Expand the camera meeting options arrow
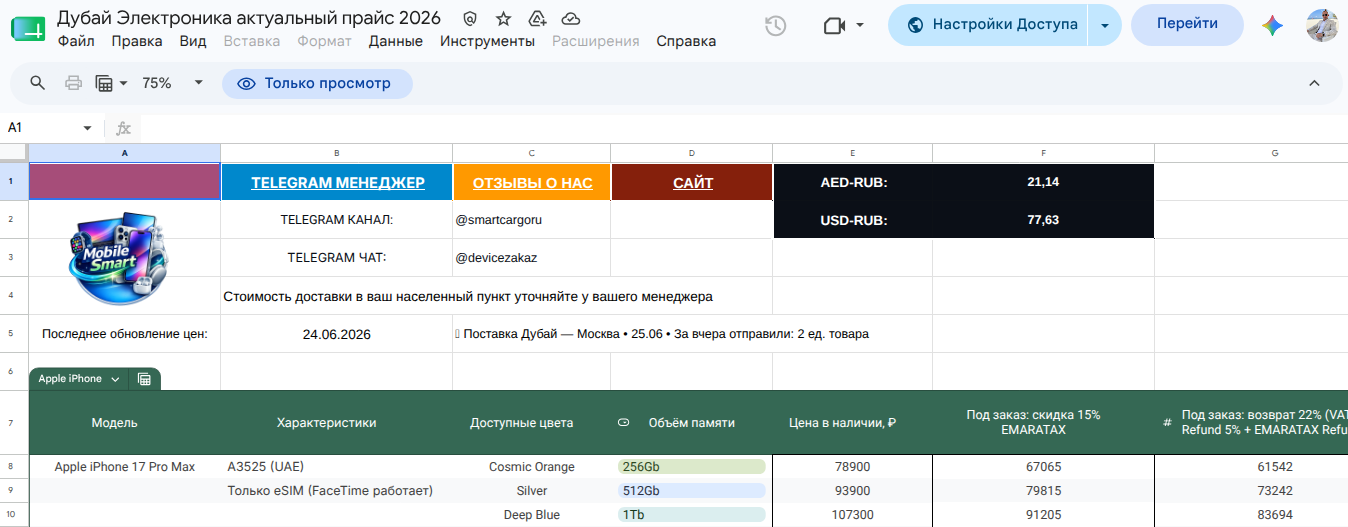Screen dimensions: 1348x527 click(860, 26)
